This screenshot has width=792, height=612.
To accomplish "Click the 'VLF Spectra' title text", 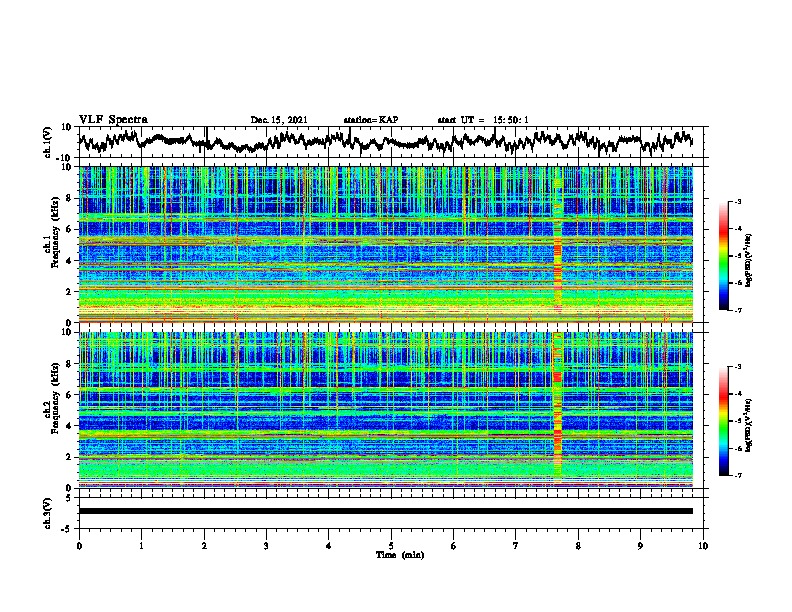I will click(x=113, y=120).
